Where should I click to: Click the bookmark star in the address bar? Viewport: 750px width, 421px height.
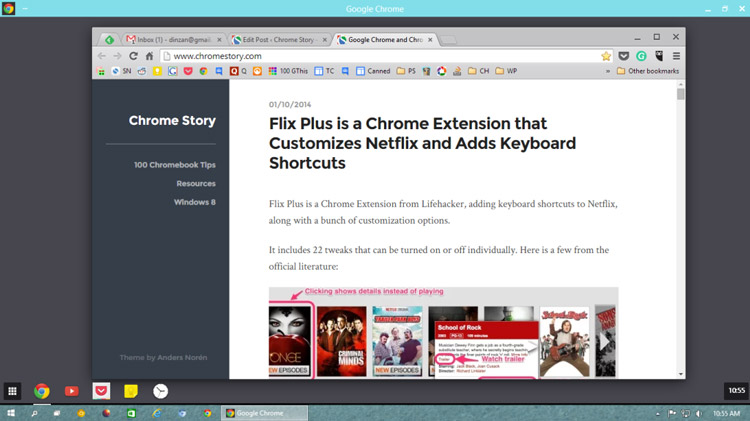pos(606,56)
